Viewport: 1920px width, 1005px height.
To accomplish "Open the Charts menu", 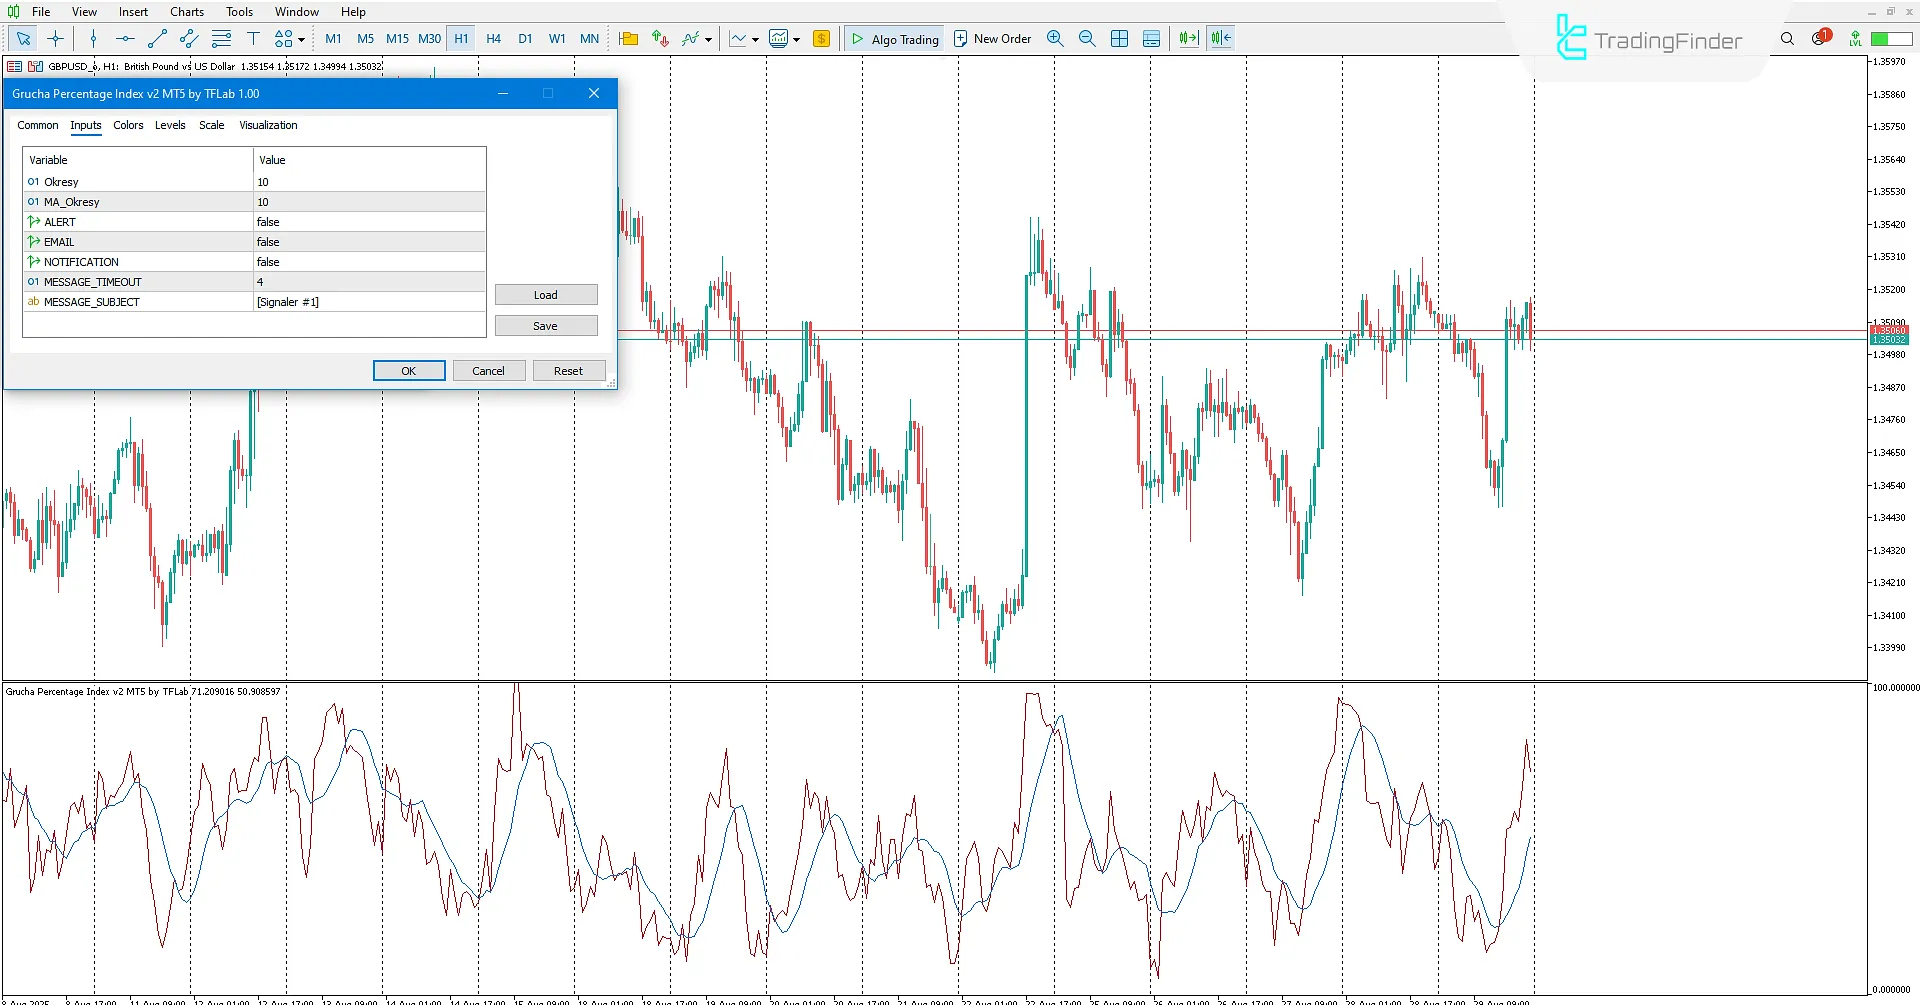I will 186,11.
